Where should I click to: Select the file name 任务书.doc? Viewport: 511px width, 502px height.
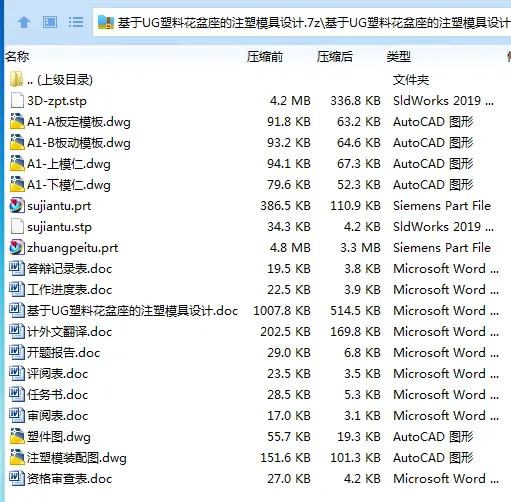58,395
